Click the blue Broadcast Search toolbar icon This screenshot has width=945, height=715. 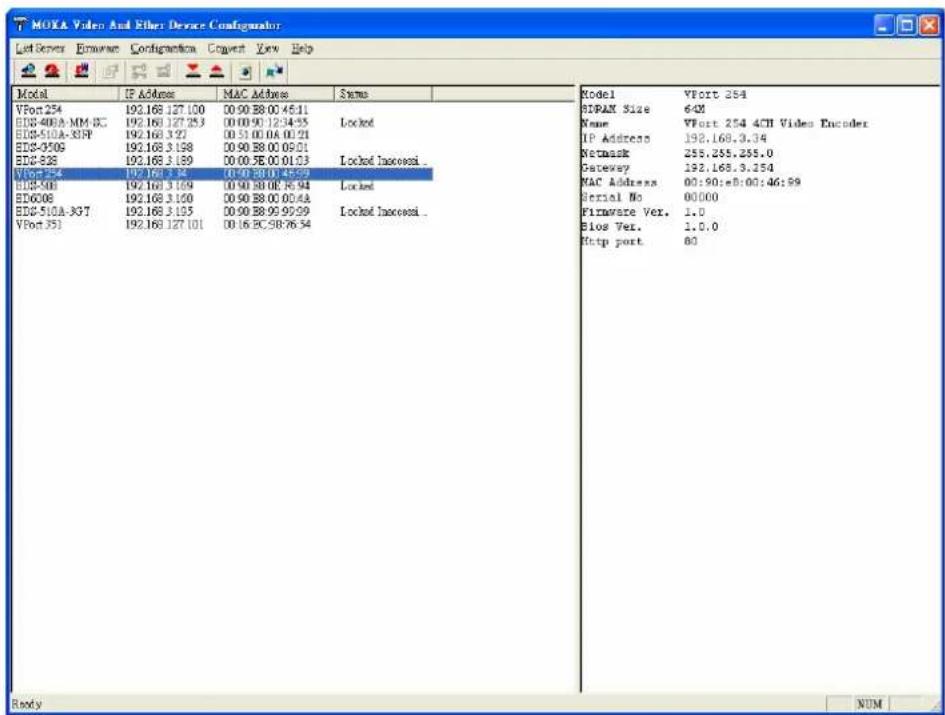coord(28,71)
